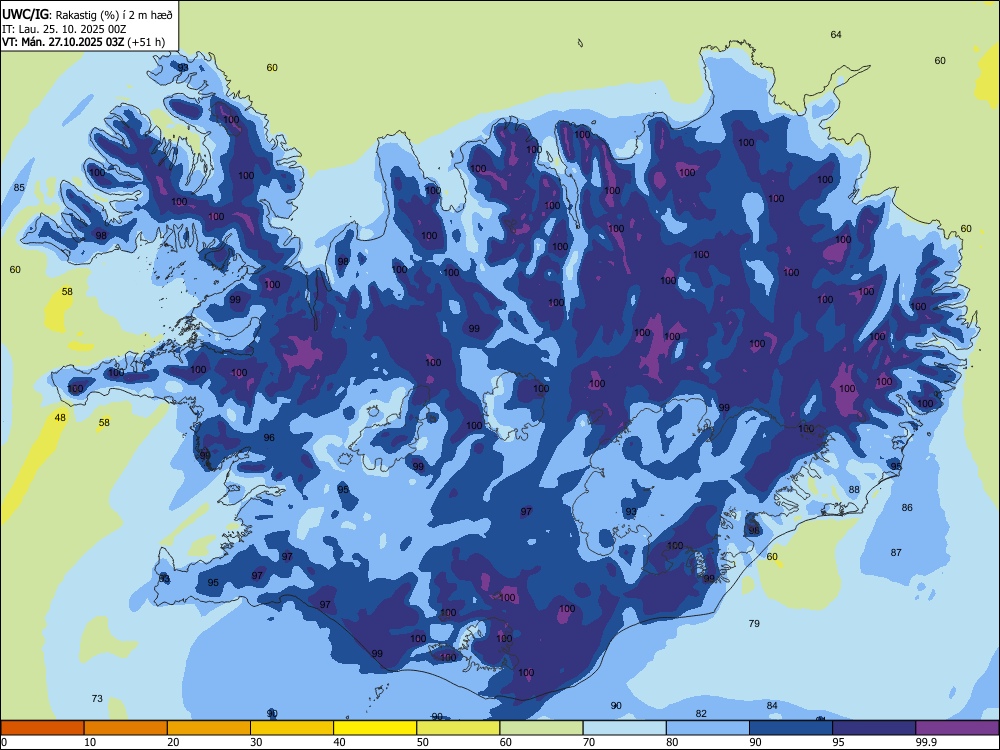Select the '48' humidity value on yellow streak
The height and width of the screenshot is (750, 1000).
(60, 418)
